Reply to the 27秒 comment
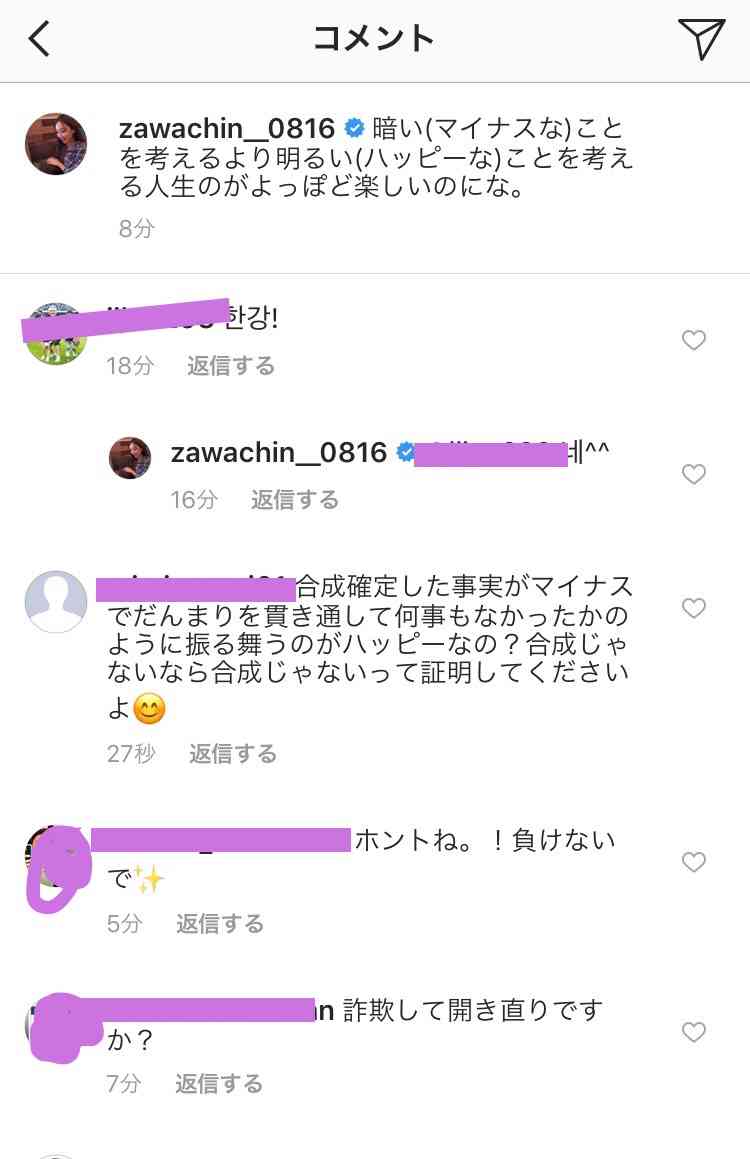Screen dimensions: 750x1159 [x=233, y=753]
